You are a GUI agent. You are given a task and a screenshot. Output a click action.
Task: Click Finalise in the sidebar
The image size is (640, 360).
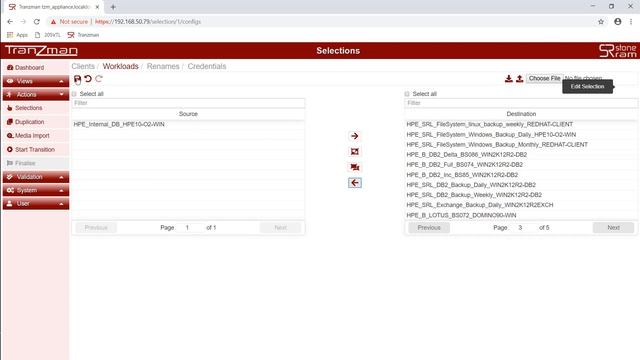[x=21, y=163]
